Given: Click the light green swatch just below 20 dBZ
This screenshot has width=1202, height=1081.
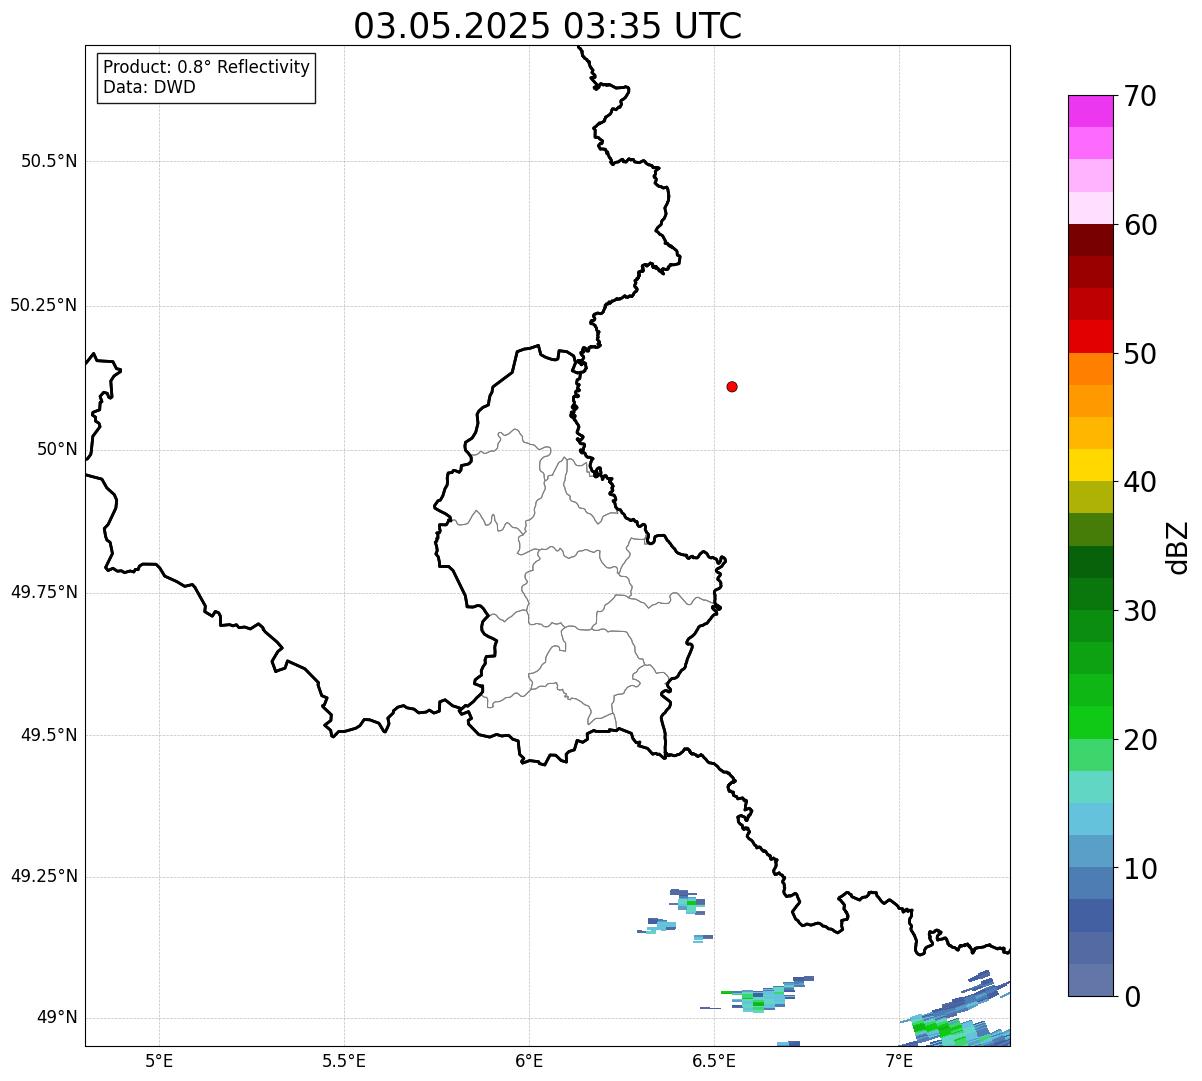Looking at the screenshot, I should (x=1090, y=755).
